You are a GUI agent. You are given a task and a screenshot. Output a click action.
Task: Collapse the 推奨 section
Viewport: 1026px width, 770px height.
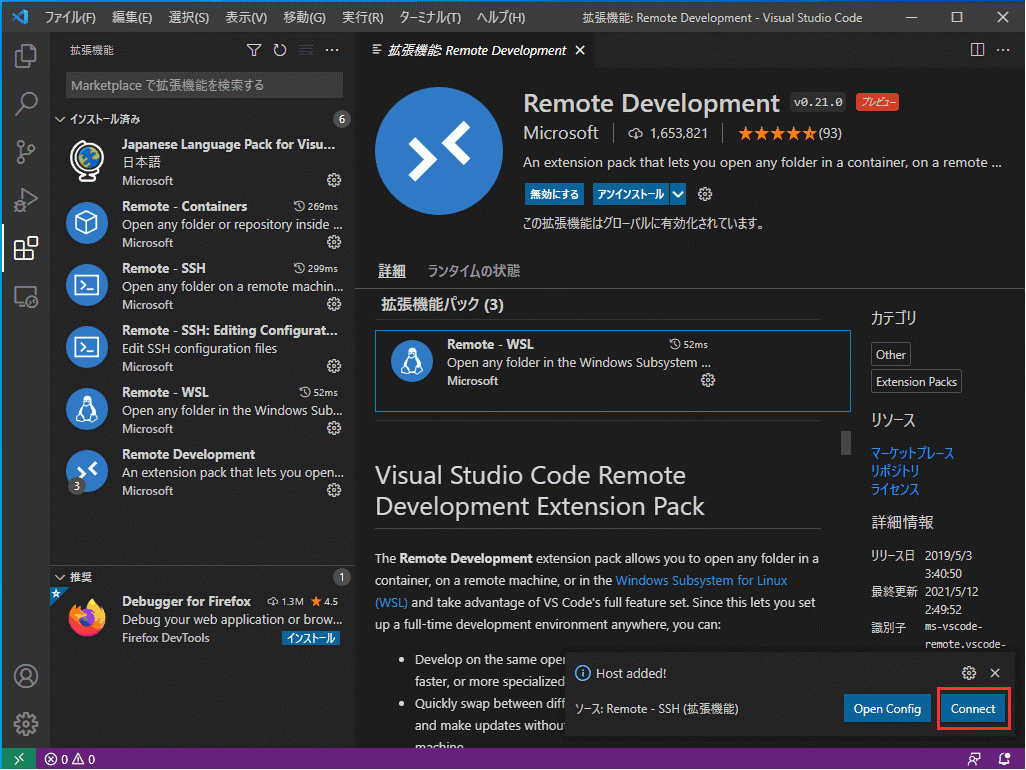pos(60,577)
